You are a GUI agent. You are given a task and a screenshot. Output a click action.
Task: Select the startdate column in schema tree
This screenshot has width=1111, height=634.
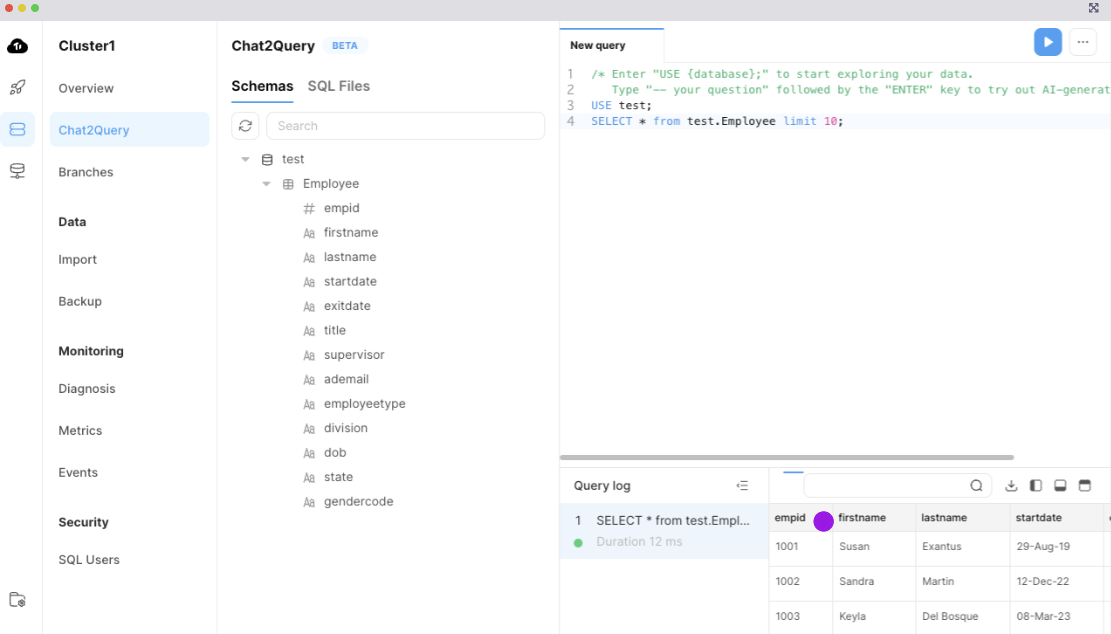350,281
